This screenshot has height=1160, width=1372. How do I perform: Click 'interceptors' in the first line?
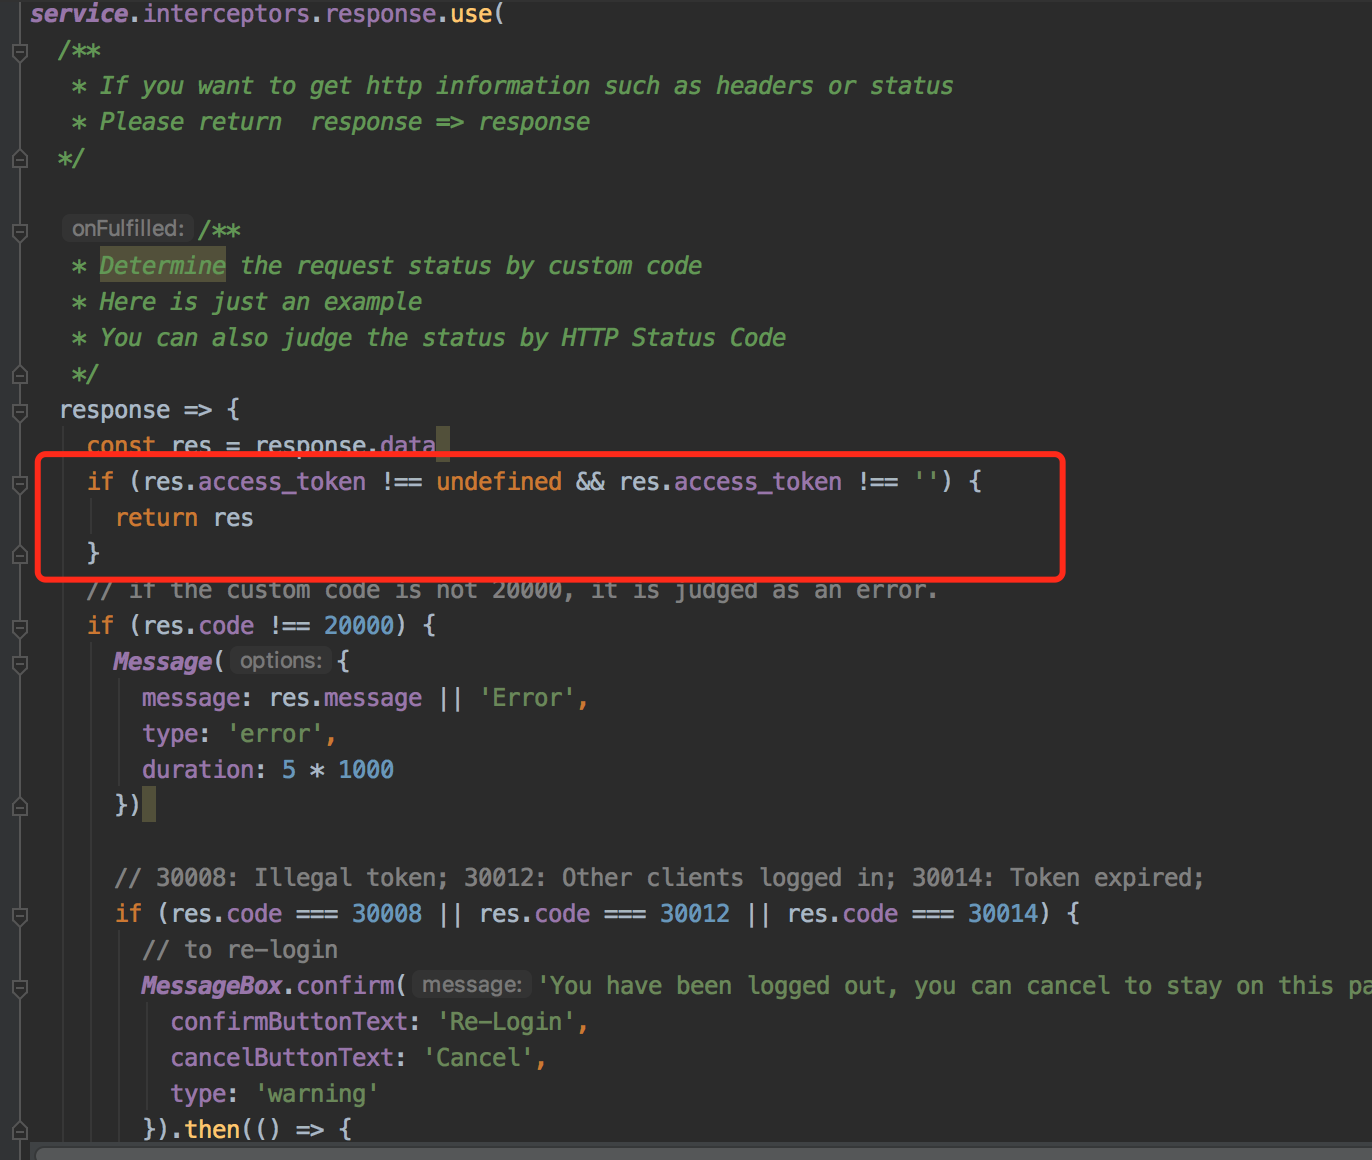[226, 14]
